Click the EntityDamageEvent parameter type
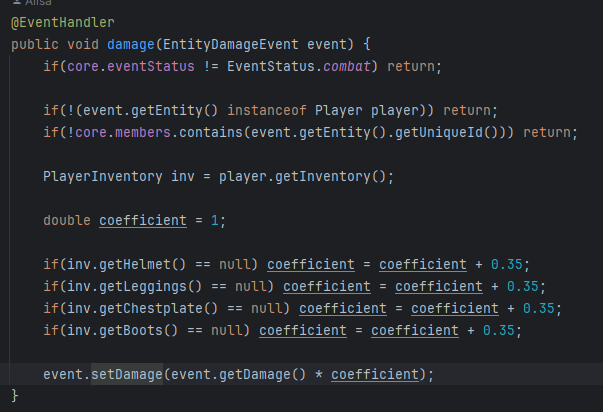The width and height of the screenshot is (603, 412). point(231,45)
